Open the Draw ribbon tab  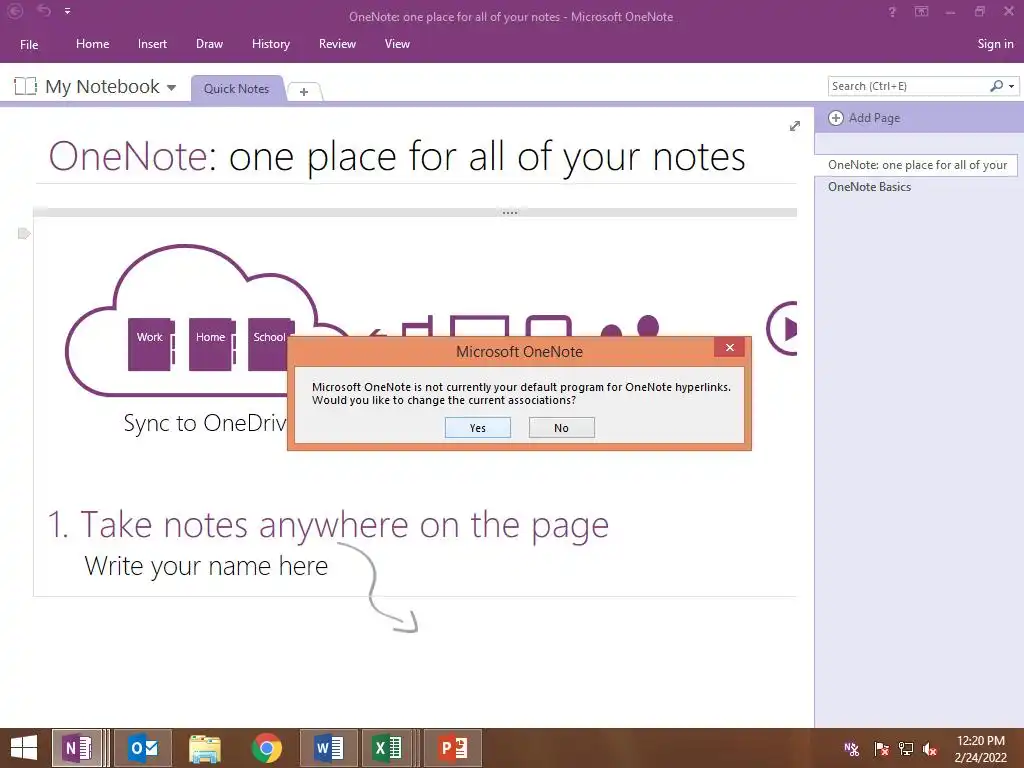[209, 44]
